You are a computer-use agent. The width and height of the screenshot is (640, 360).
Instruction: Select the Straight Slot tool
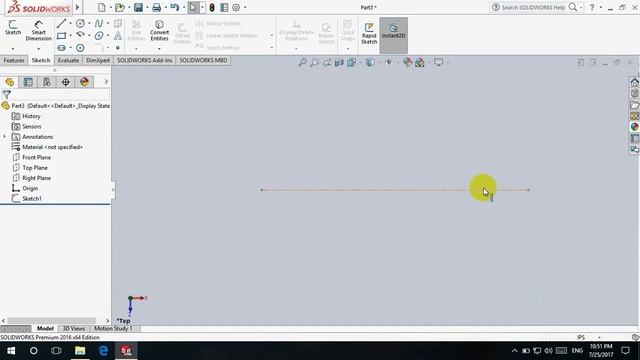(61, 48)
